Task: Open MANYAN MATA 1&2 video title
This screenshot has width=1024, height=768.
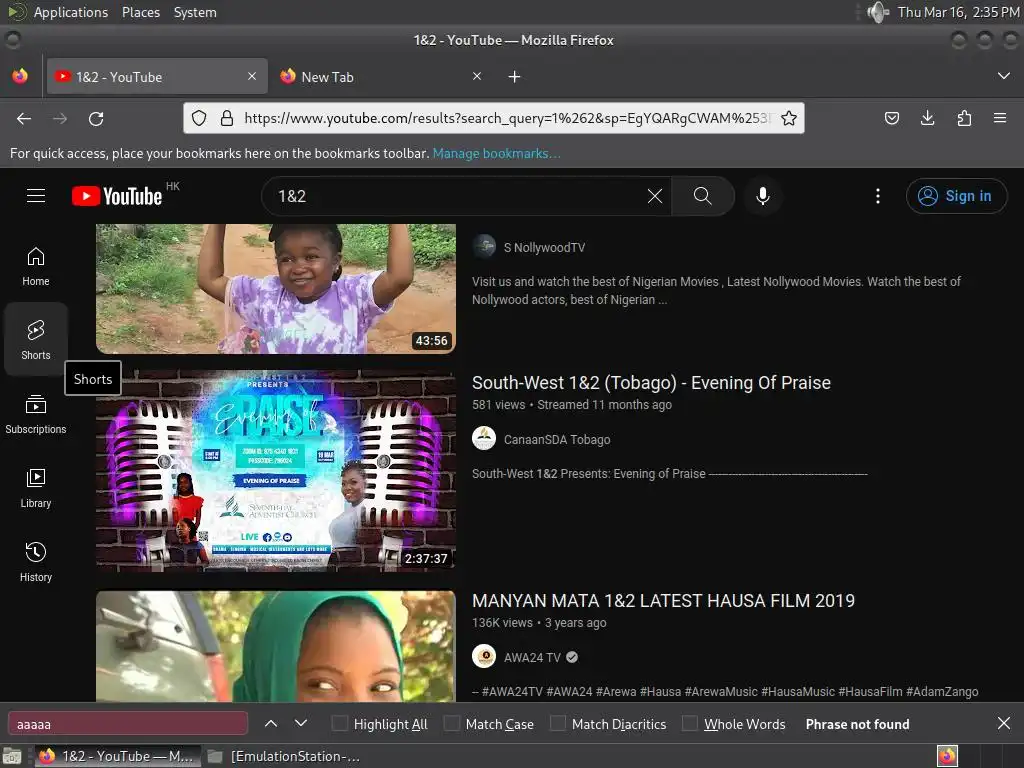Action: coord(663,601)
